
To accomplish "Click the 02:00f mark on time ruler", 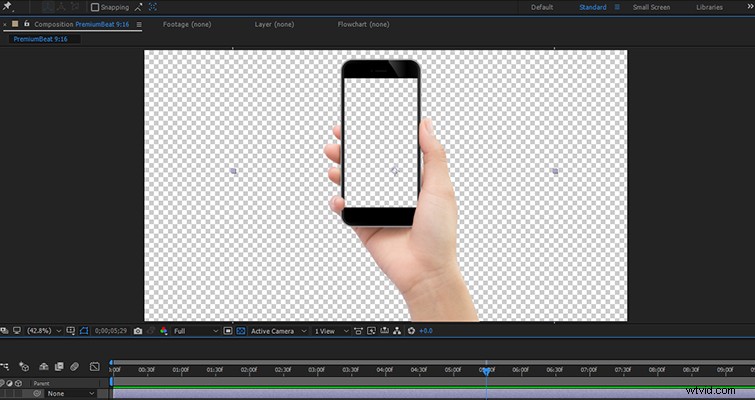I will tap(249, 370).
